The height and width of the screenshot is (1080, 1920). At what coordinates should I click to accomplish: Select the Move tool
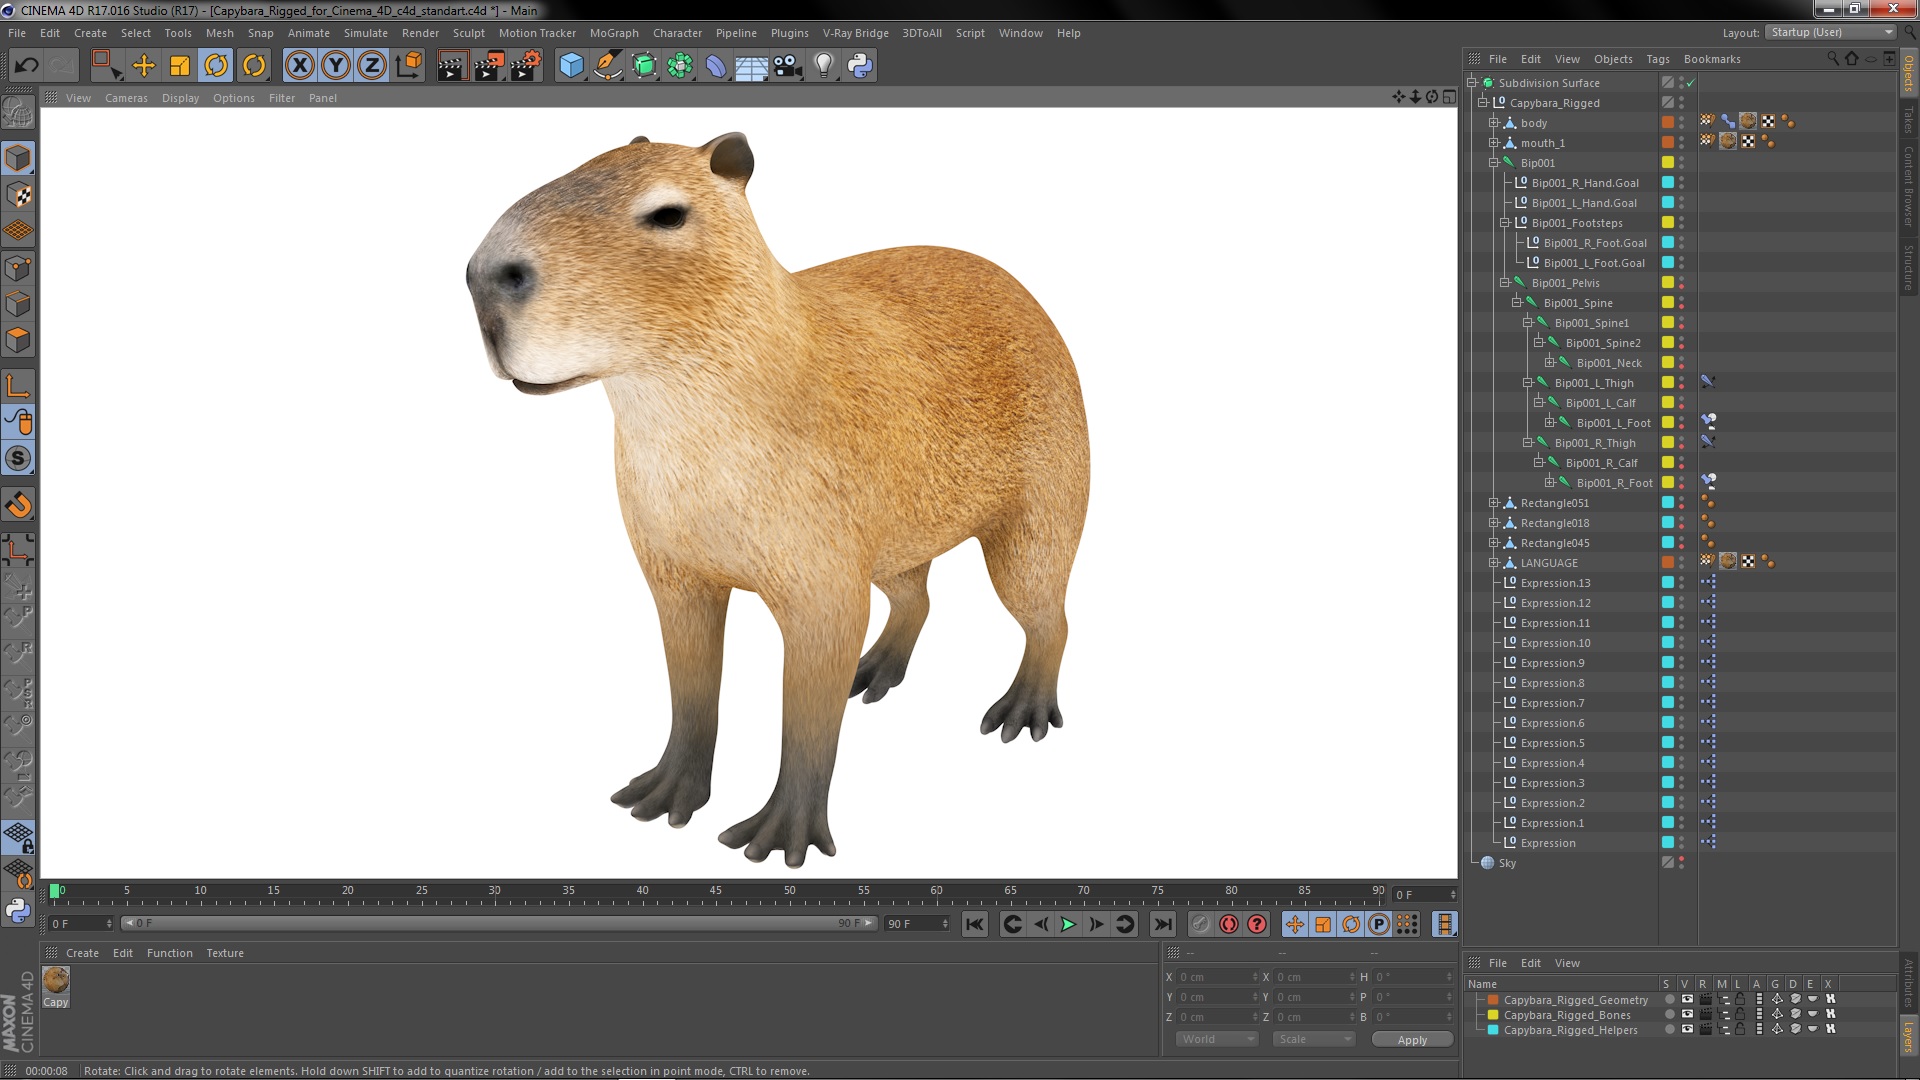coord(144,66)
